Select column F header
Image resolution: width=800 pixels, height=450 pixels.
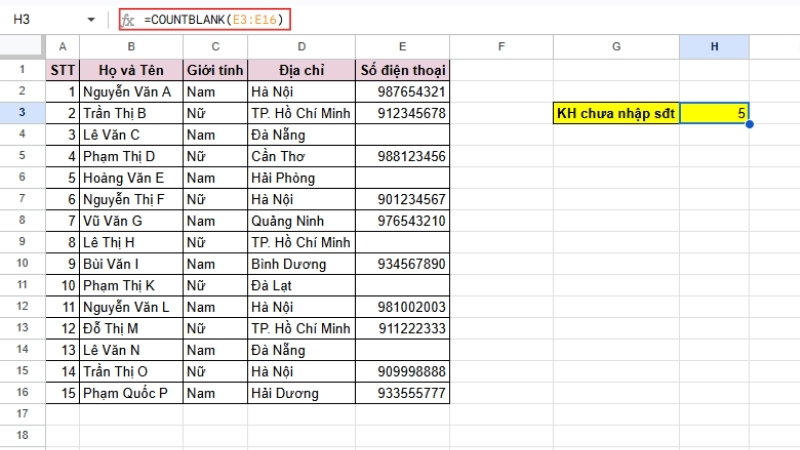[502, 47]
